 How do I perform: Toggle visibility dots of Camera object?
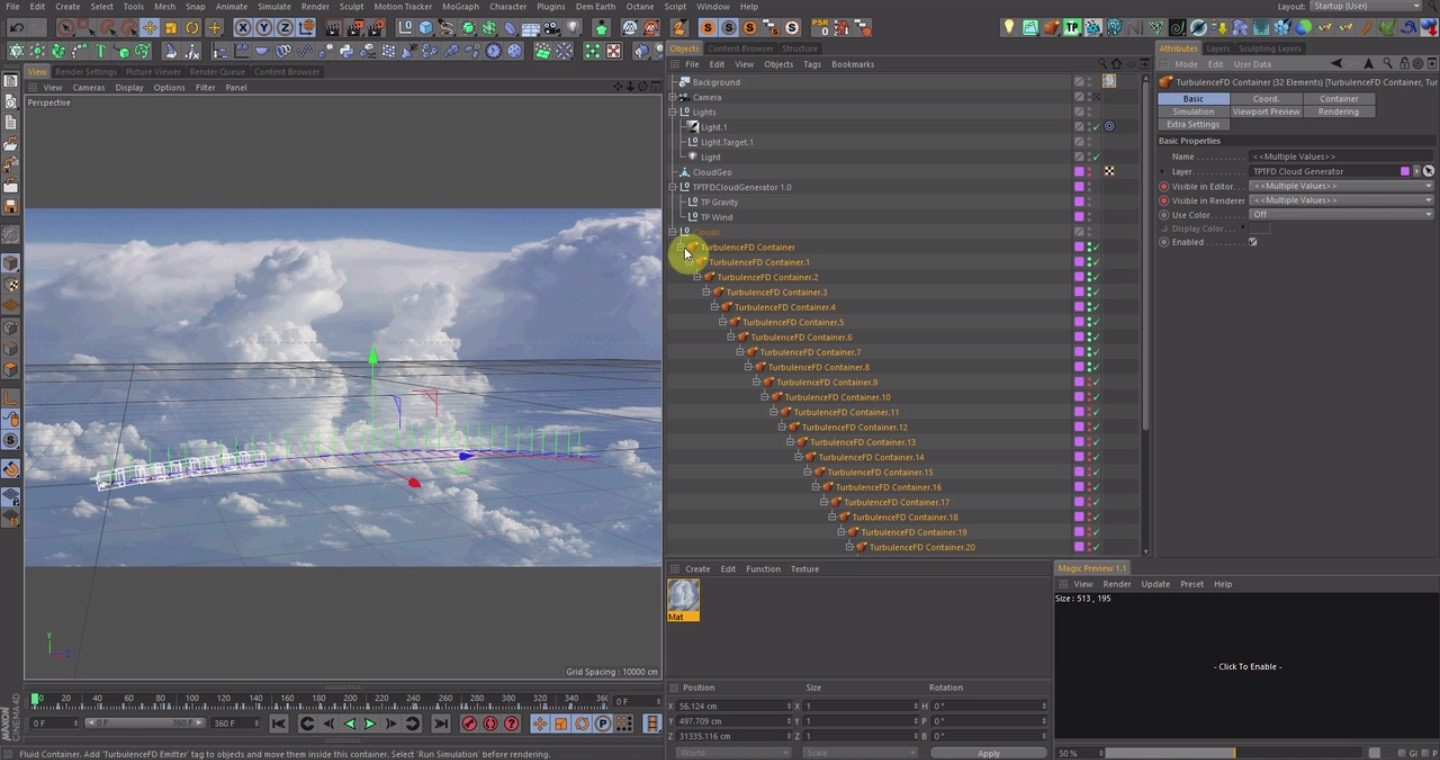point(1089,97)
